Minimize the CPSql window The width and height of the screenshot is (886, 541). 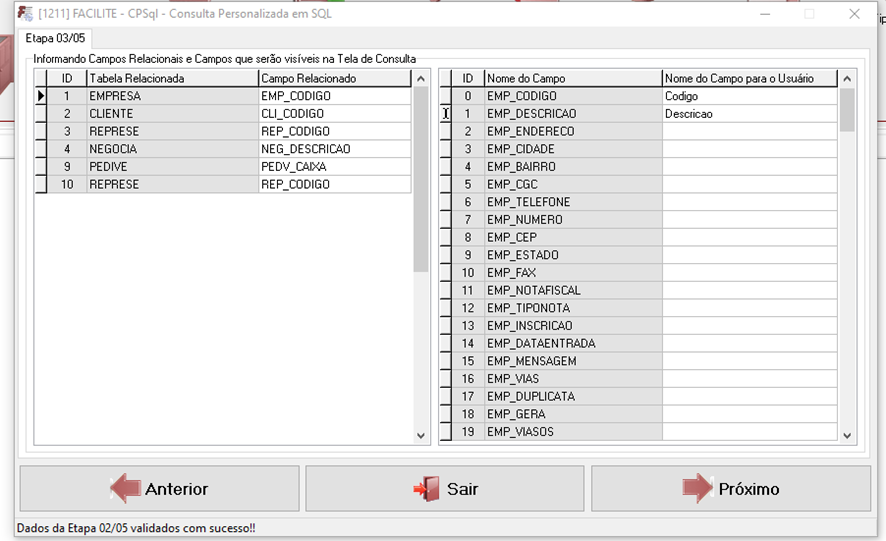point(765,14)
